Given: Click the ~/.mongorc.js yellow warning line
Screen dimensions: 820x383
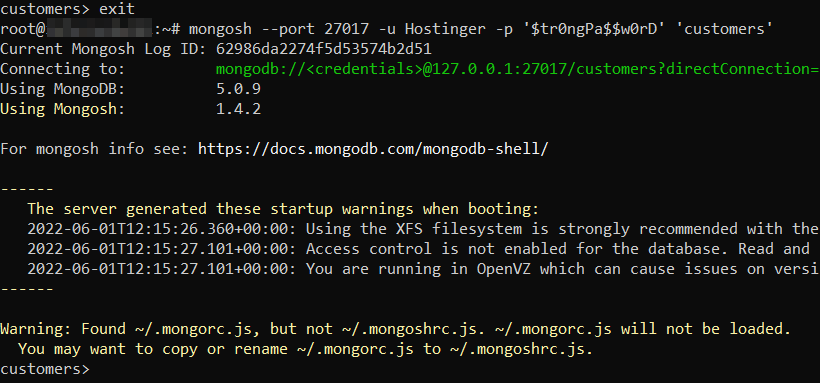Looking at the screenshot, I should [x=395, y=329].
